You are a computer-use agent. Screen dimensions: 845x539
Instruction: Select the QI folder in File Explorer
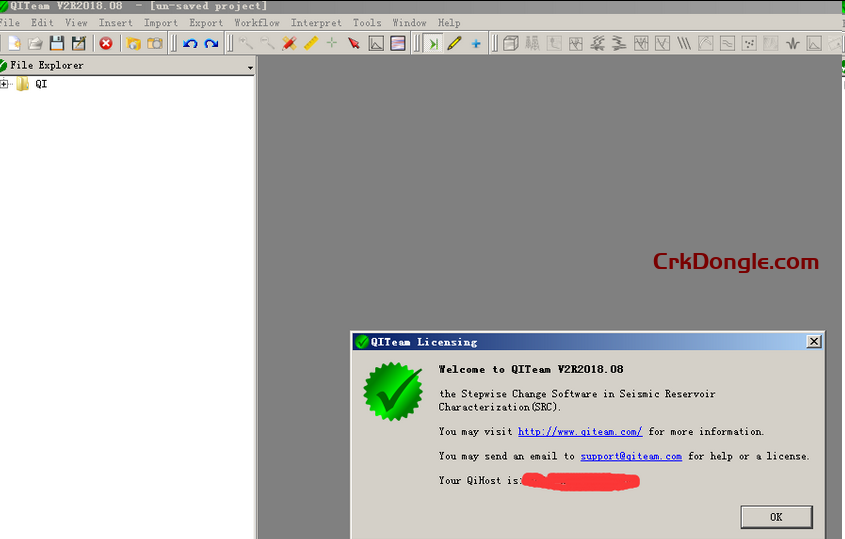coord(40,84)
